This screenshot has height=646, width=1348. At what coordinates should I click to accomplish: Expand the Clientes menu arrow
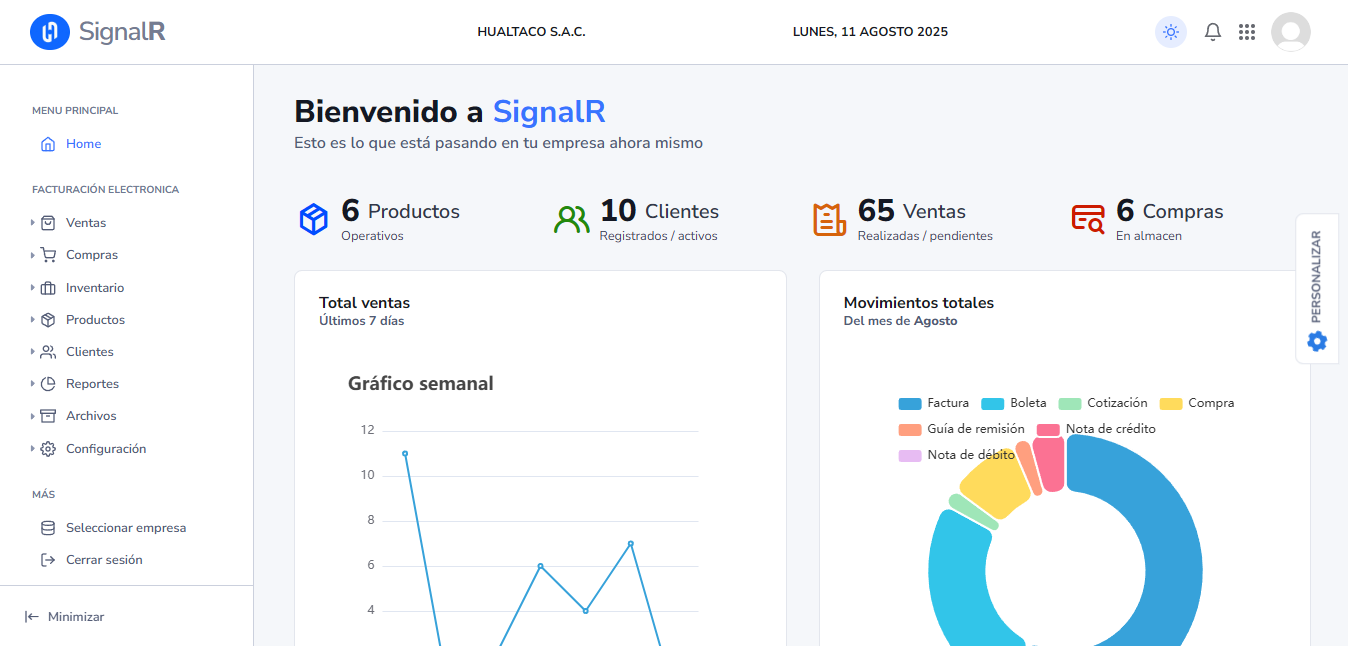tap(33, 352)
